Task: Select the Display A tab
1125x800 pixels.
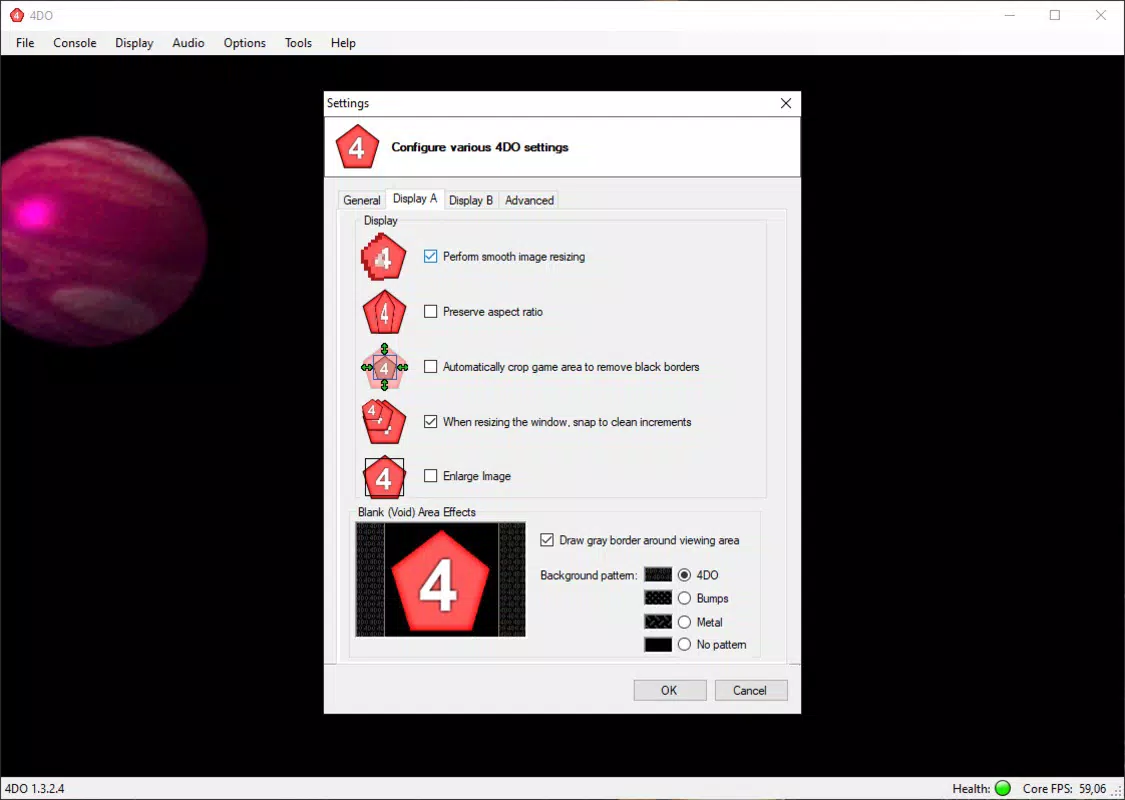Action: (415, 199)
